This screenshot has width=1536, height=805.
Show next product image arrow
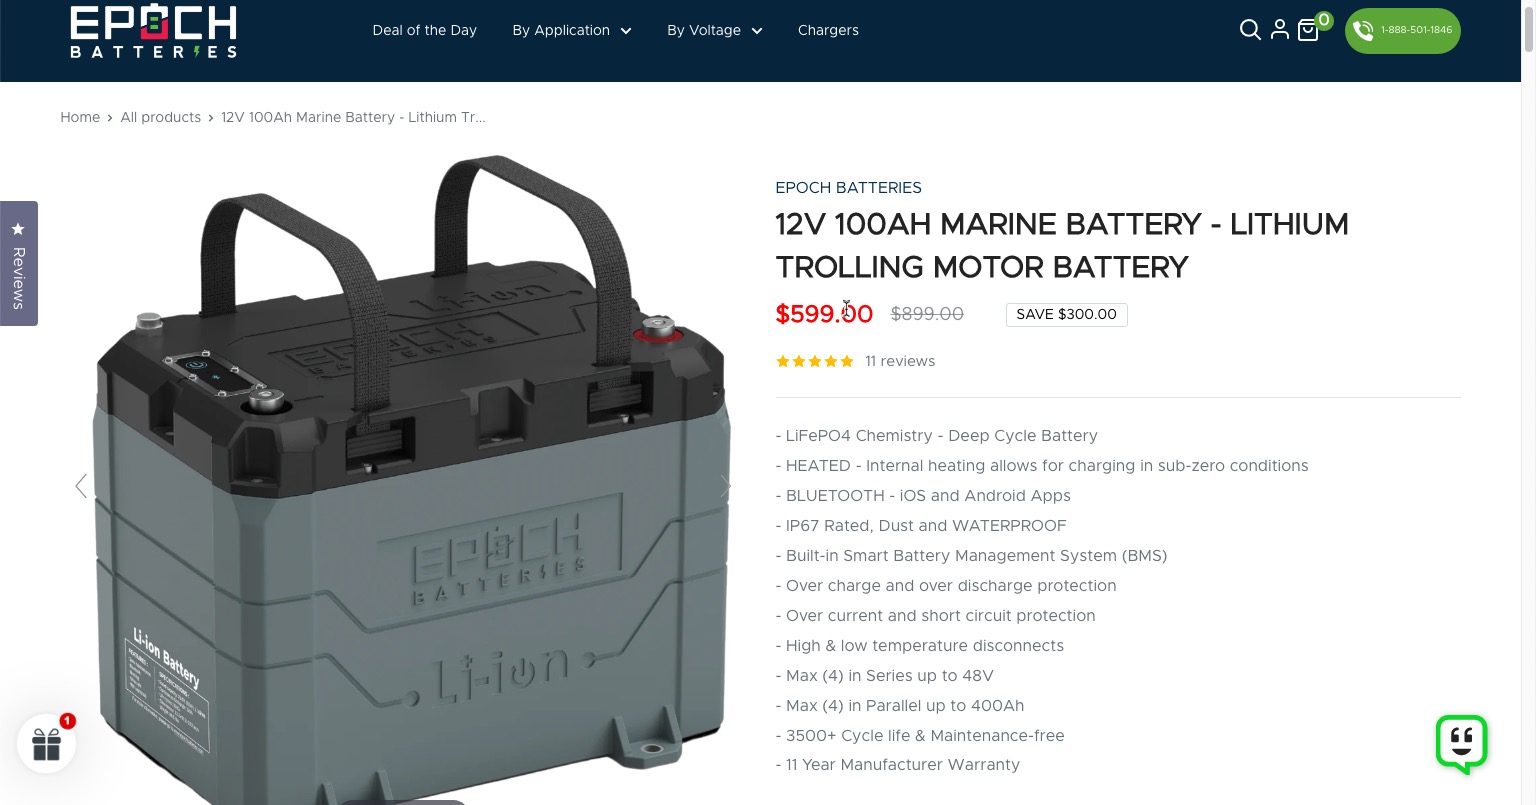pos(726,486)
